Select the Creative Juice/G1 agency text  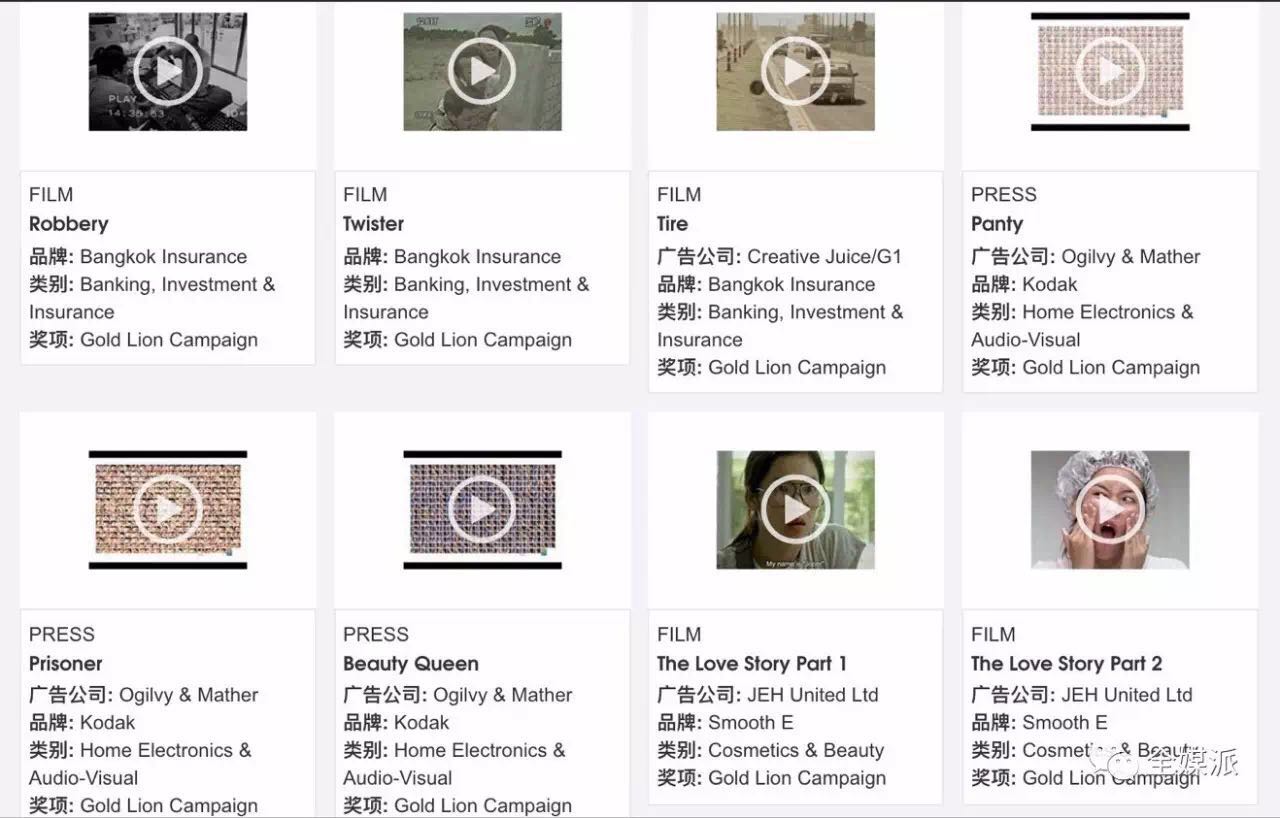tap(824, 257)
